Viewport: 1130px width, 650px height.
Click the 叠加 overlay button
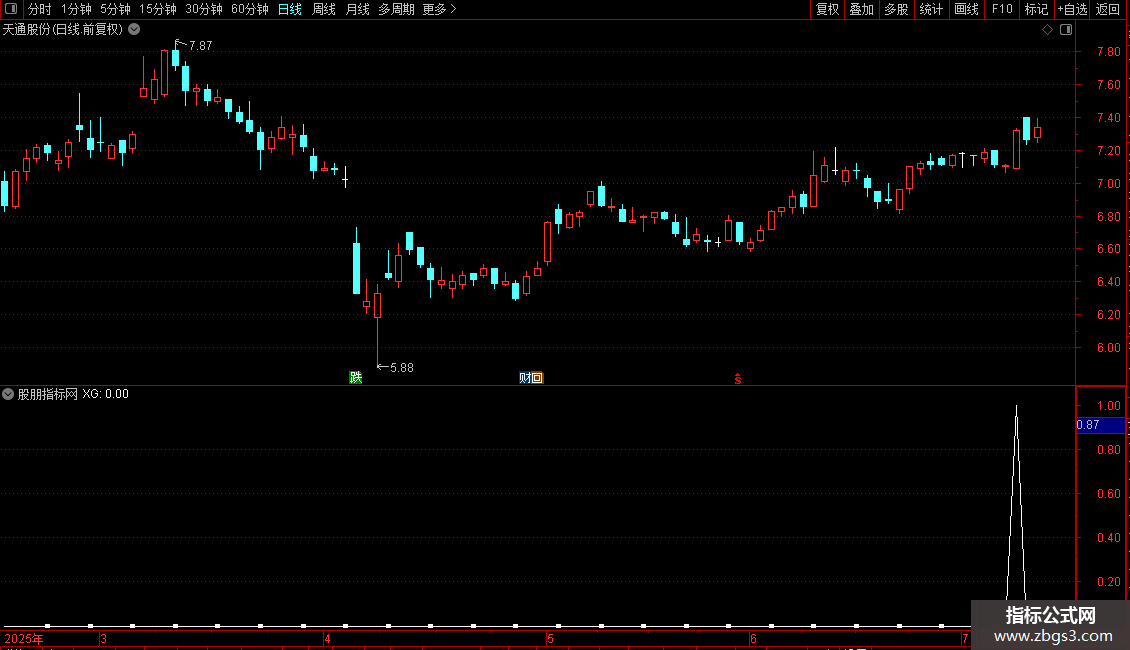pos(861,9)
